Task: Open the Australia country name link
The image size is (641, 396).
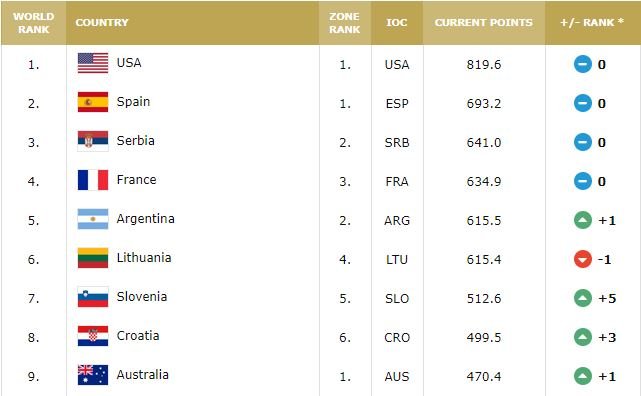Action: [x=143, y=375]
